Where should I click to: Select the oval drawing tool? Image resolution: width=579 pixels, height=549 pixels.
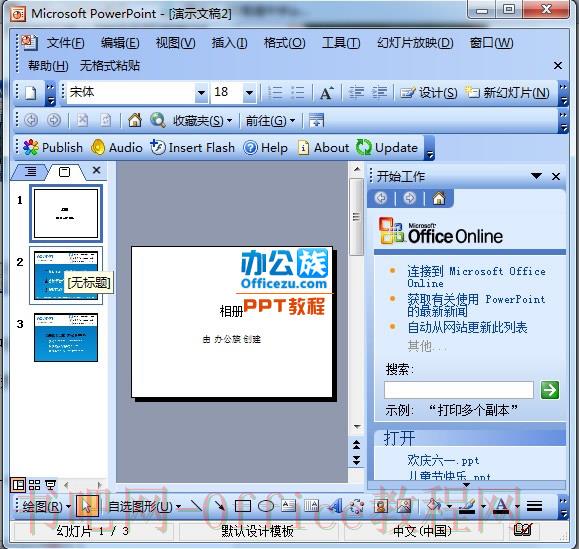tap(265, 506)
